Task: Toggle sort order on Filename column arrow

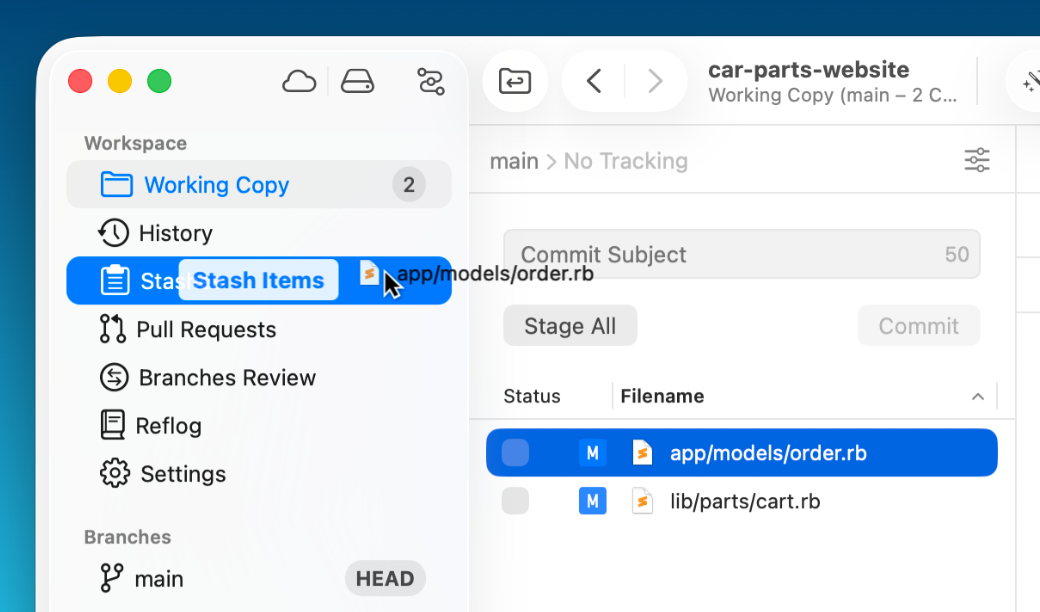Action: tap(978, 397)
